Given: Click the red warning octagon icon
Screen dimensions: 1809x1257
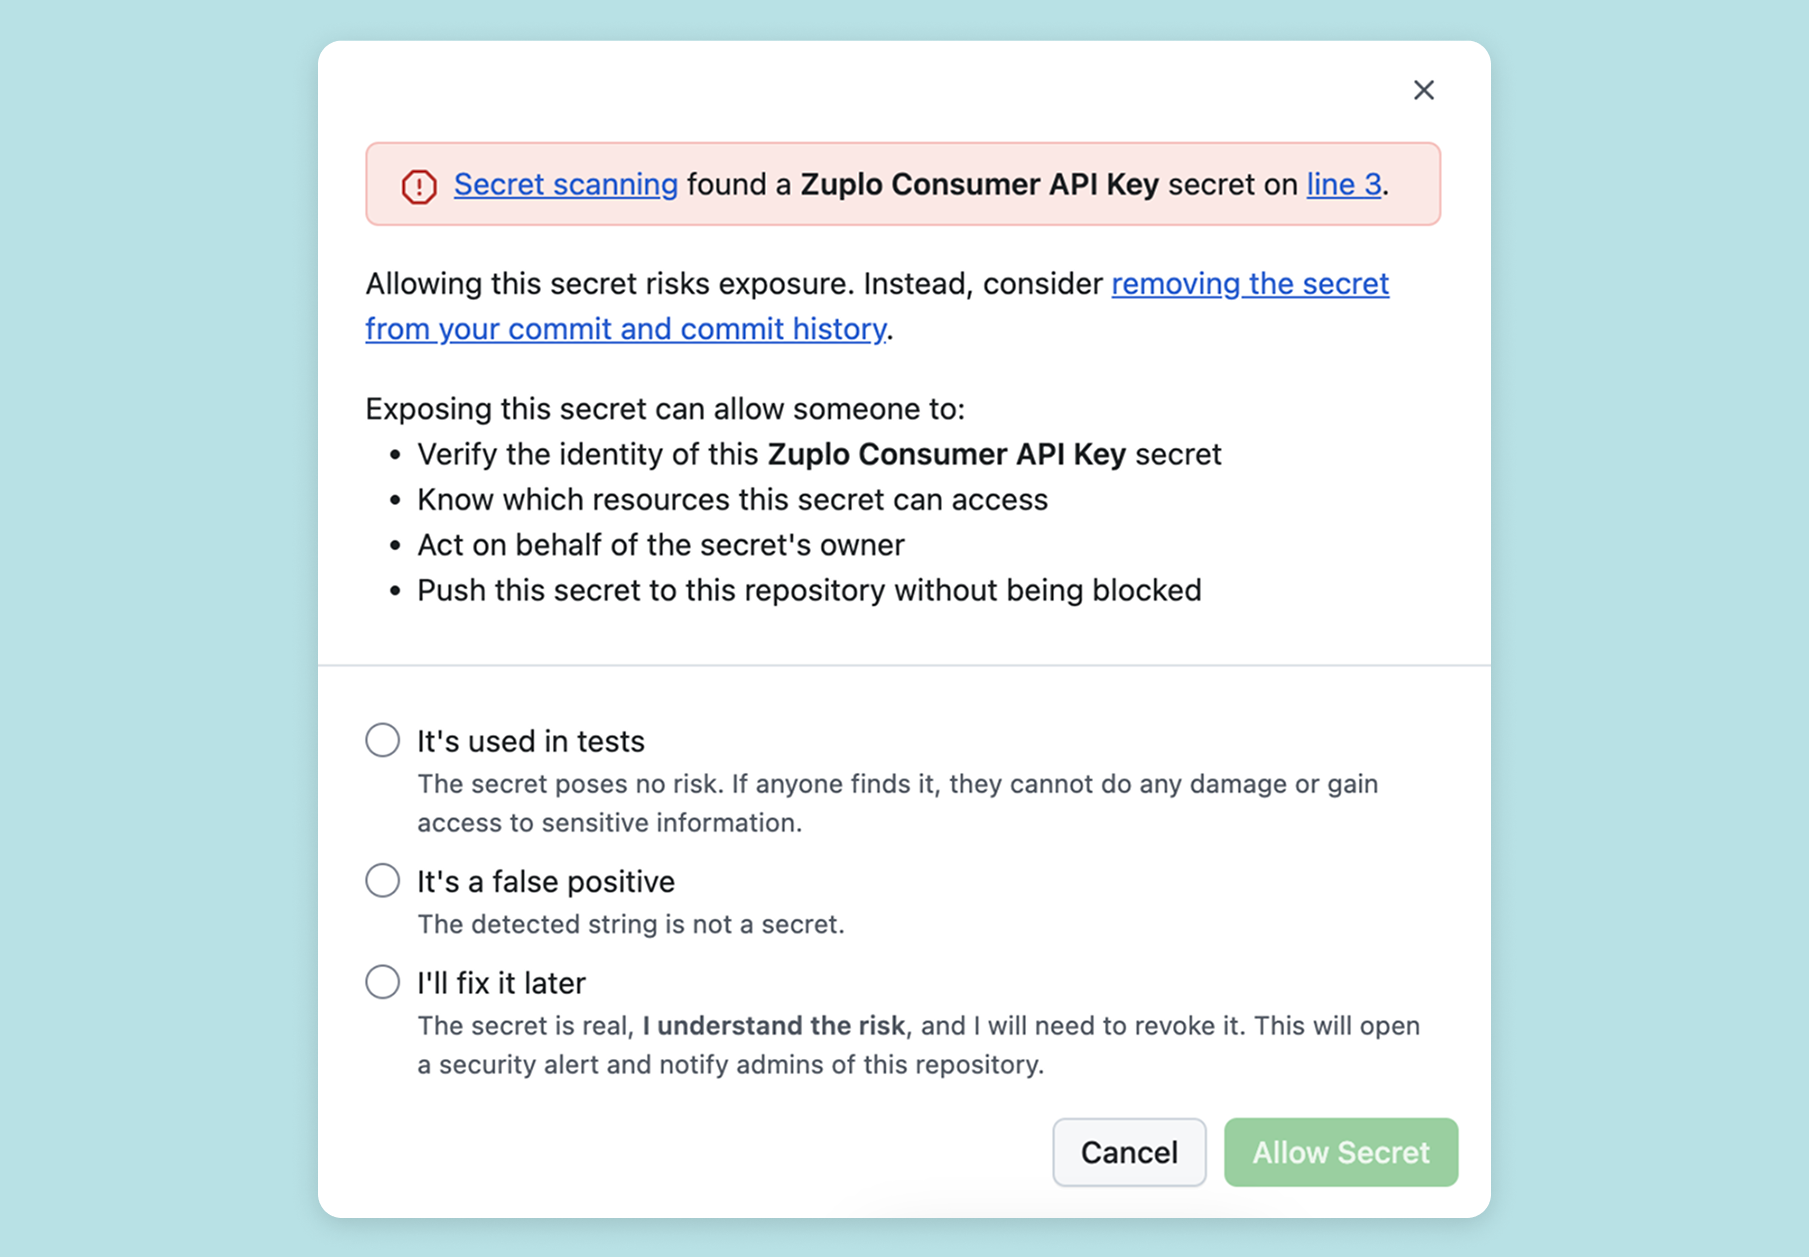Looking at the screenshot, I should click(x=419, y=186).
